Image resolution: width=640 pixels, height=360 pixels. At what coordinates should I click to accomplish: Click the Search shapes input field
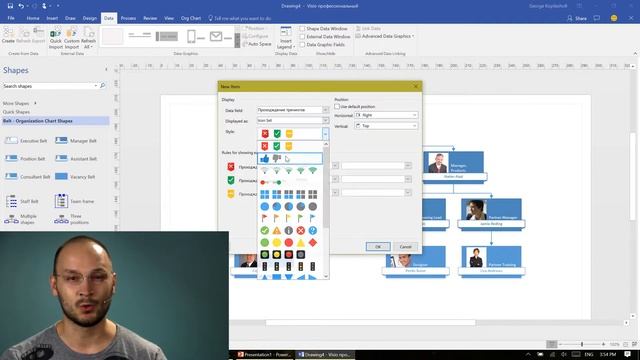tap(49, 86)
